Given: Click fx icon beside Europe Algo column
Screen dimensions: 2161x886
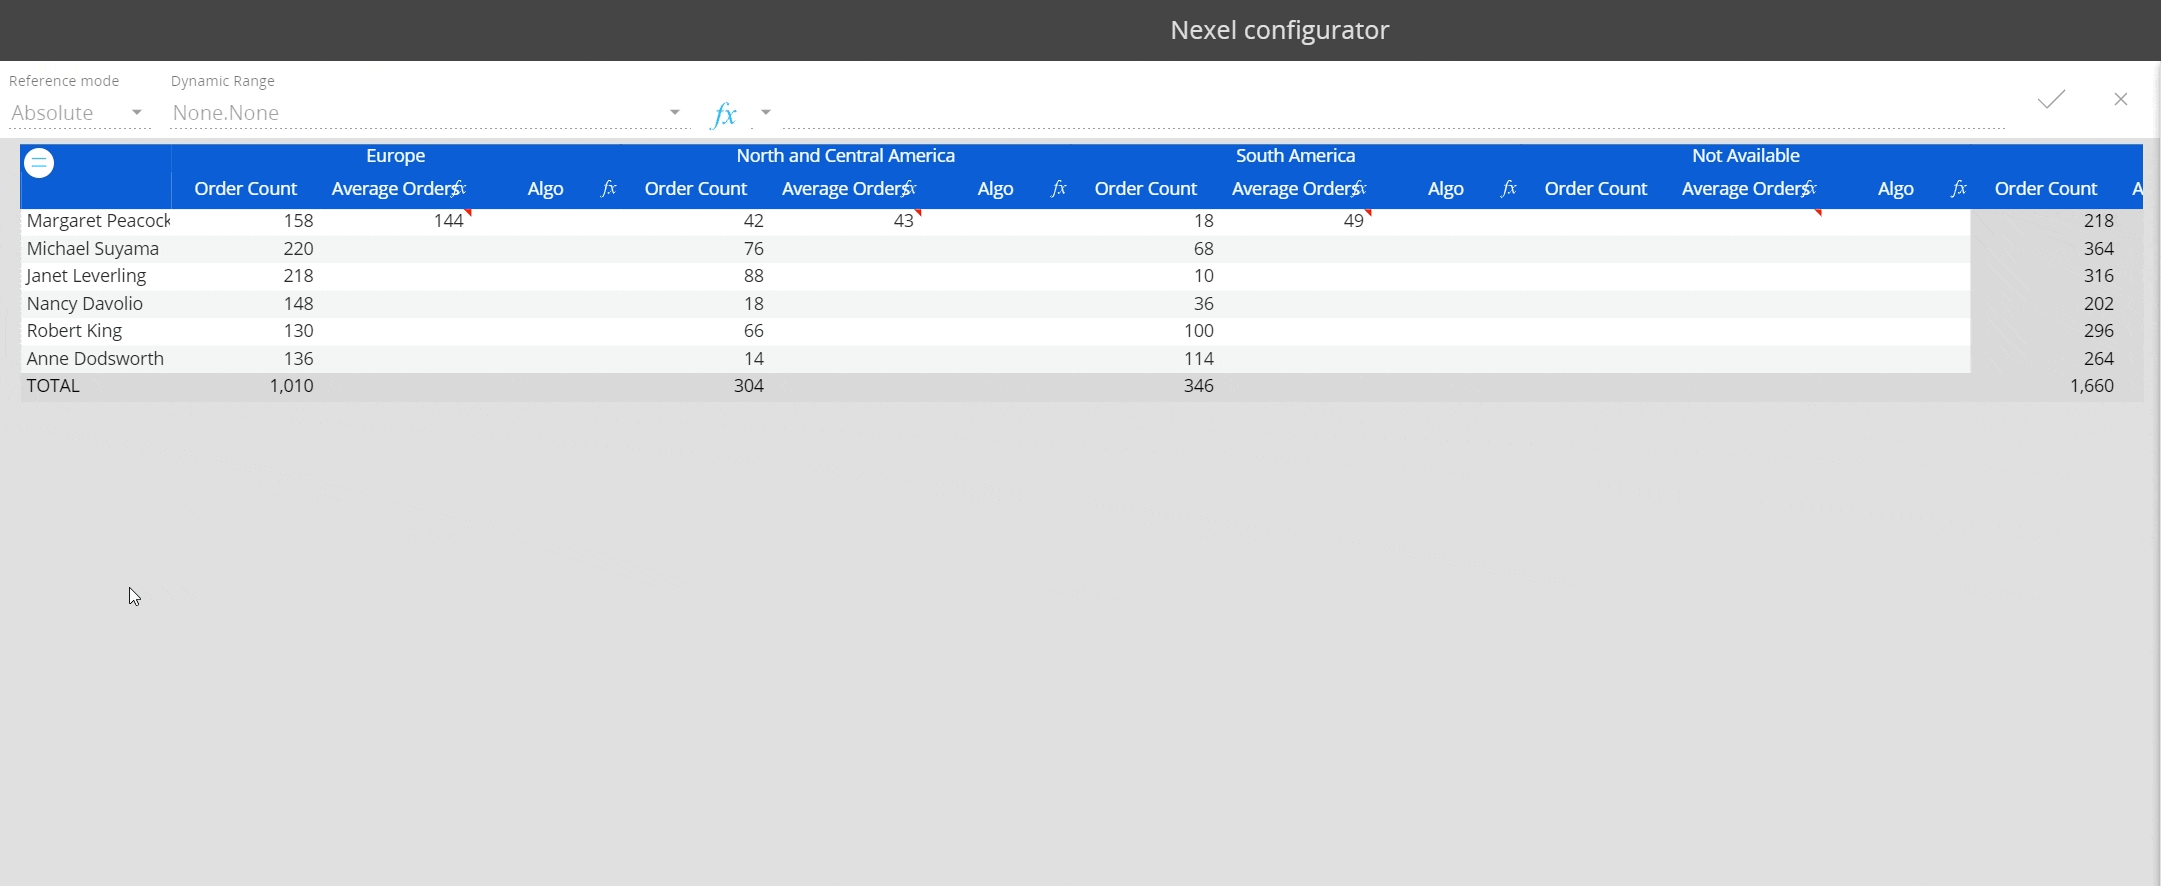Looking at the screenshot, I should click(x=608, y=188).
